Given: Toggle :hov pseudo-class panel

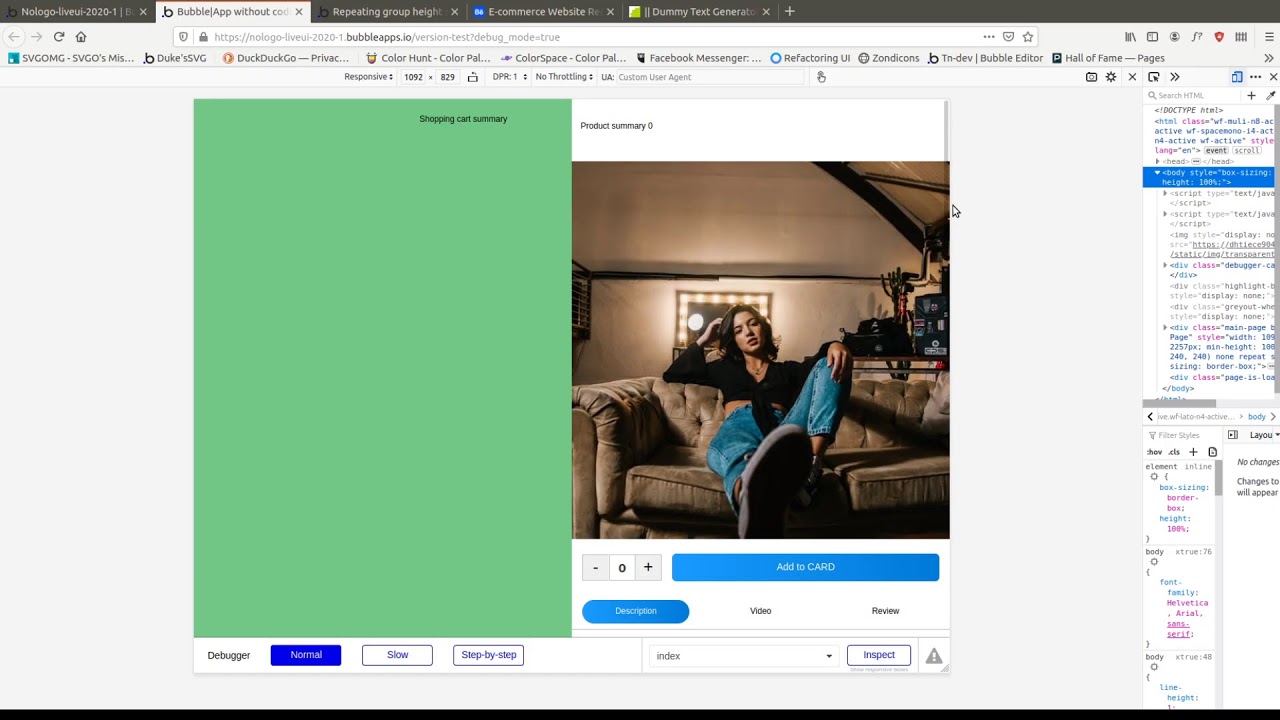Looking at the screenshot, I should coord(1155,452).
